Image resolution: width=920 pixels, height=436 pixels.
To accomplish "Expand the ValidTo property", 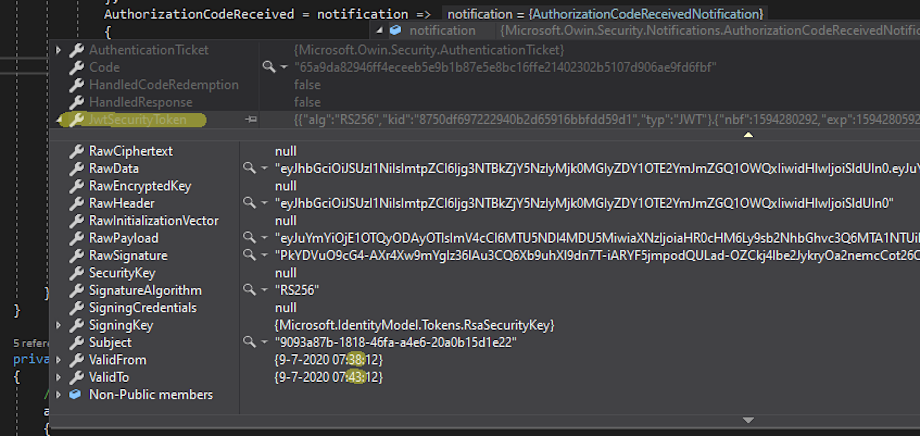I will point(58,377).
